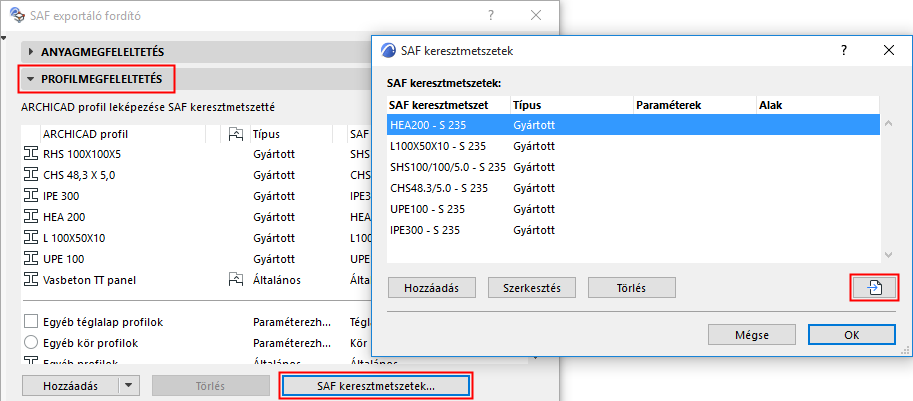Image resolution: width=913 pixels, height=401 pixels.
Task: Select the L100X50X10 - S 235 row
Action: 633,146
